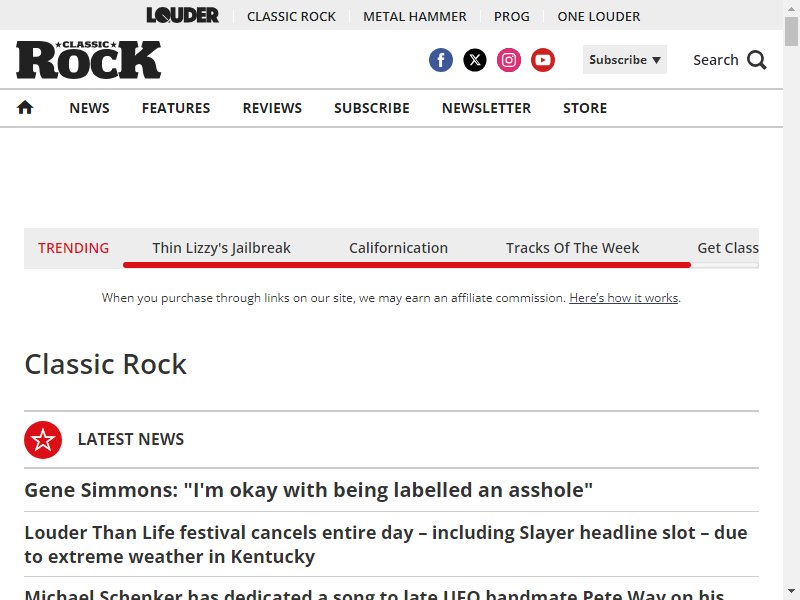
Task: Click the Classic Rock logo
Action: (x=88, y=60)
